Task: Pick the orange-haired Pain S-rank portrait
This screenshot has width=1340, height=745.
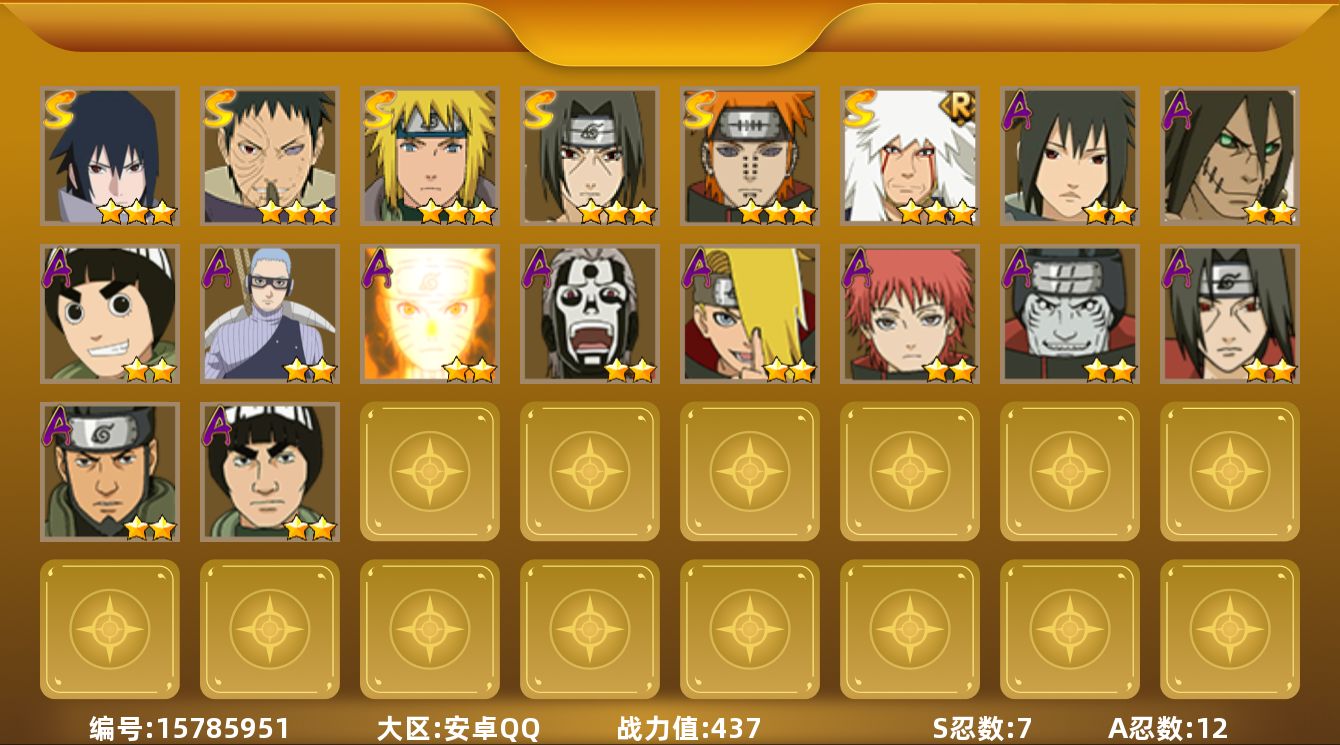Action: coord(750,156)
